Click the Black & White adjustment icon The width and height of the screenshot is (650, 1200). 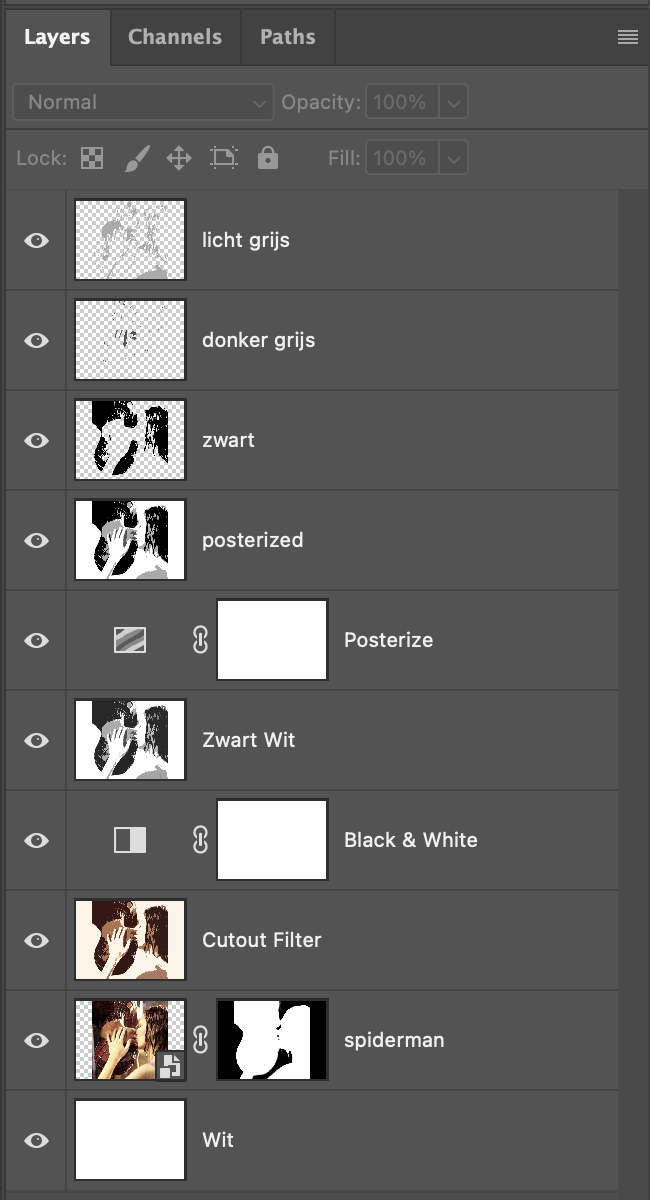tap(130, 840)
